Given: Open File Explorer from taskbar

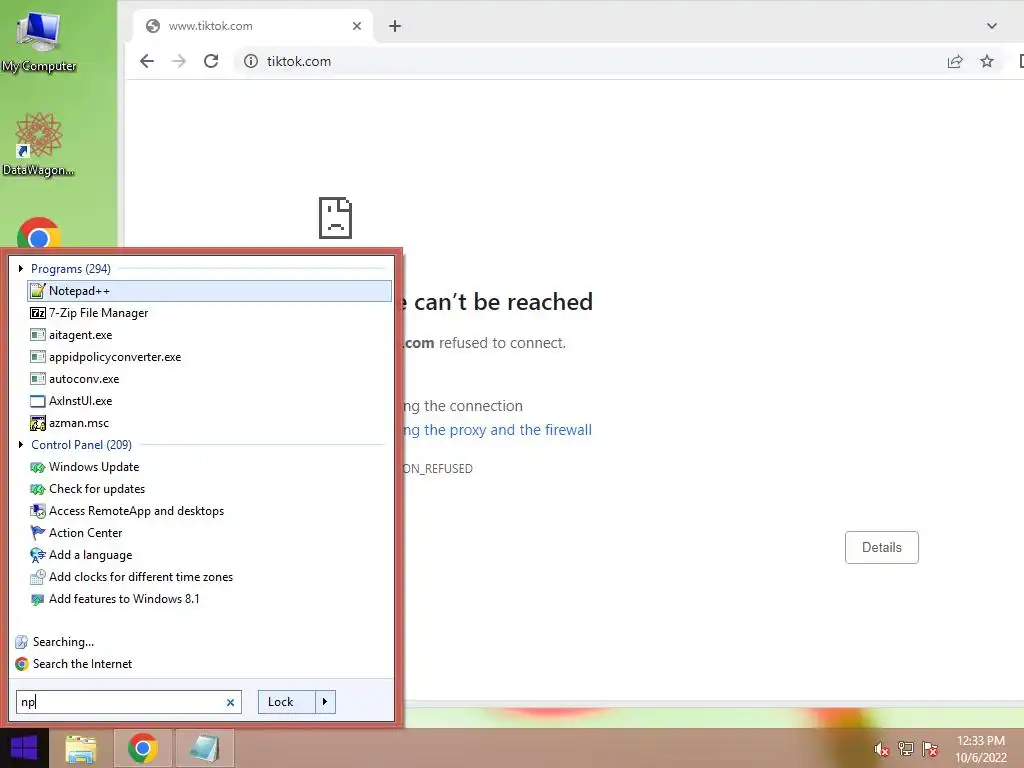Looking at the screenshot, I should [x=81, y=748].
